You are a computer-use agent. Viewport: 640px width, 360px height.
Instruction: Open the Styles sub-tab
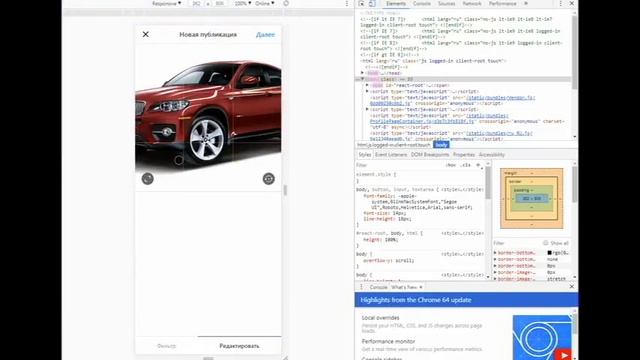[x=365, y=155]
